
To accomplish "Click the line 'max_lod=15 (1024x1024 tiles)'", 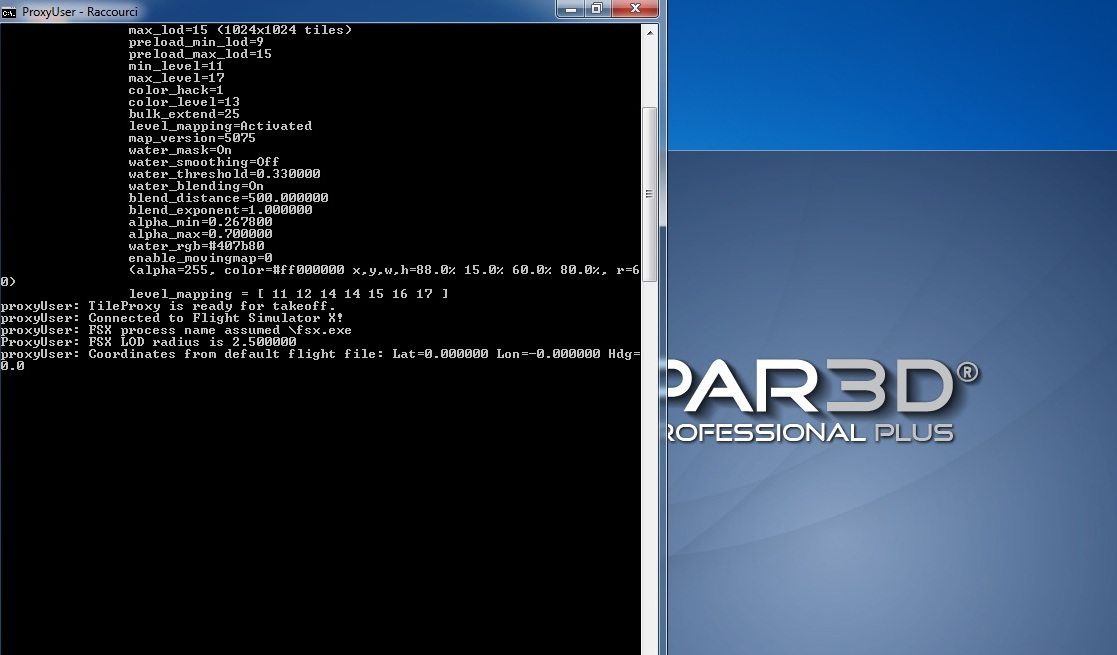I will point(240,30).
